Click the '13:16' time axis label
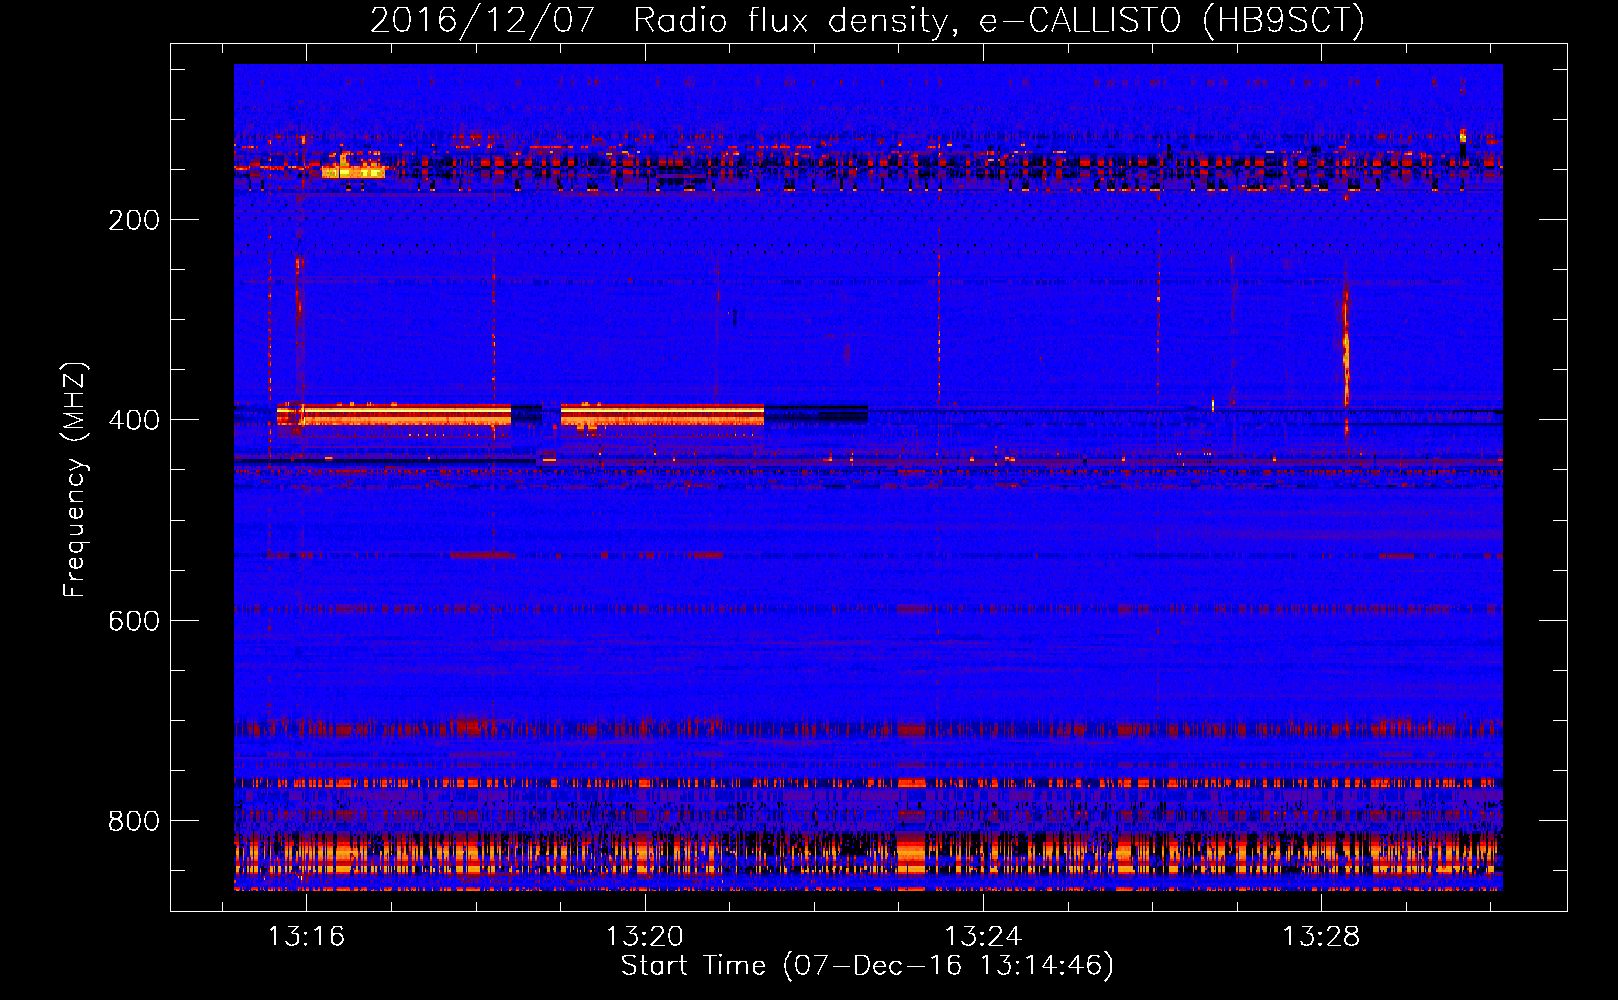 (306, 936)
